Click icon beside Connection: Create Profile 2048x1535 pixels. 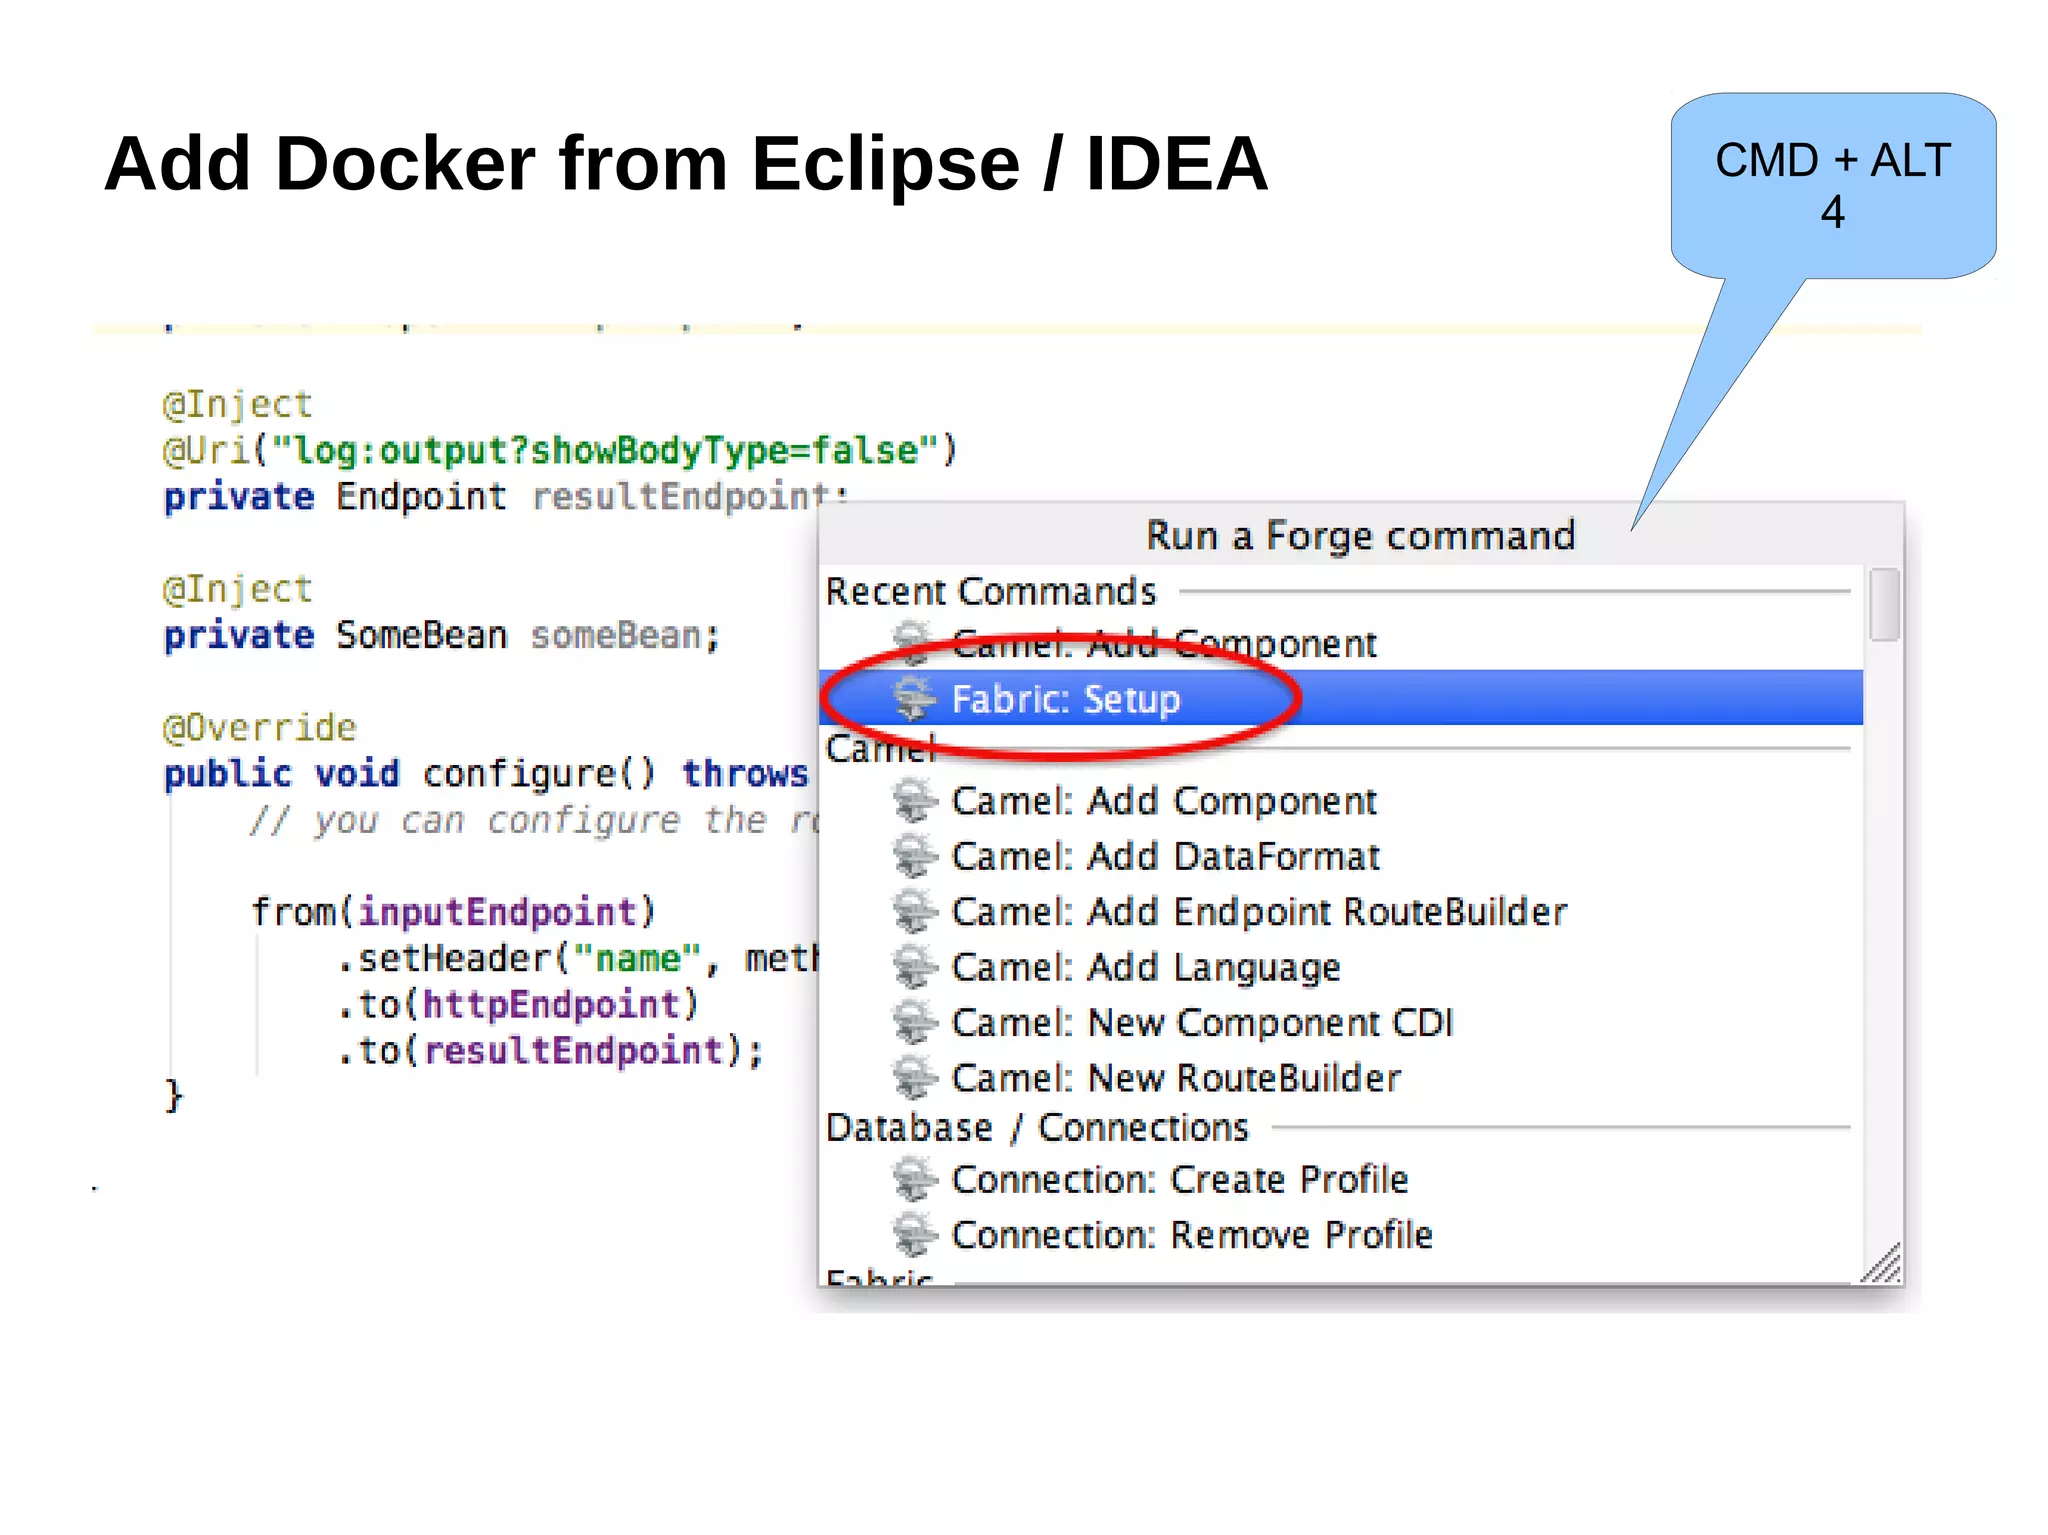(x=913, y=1180)
